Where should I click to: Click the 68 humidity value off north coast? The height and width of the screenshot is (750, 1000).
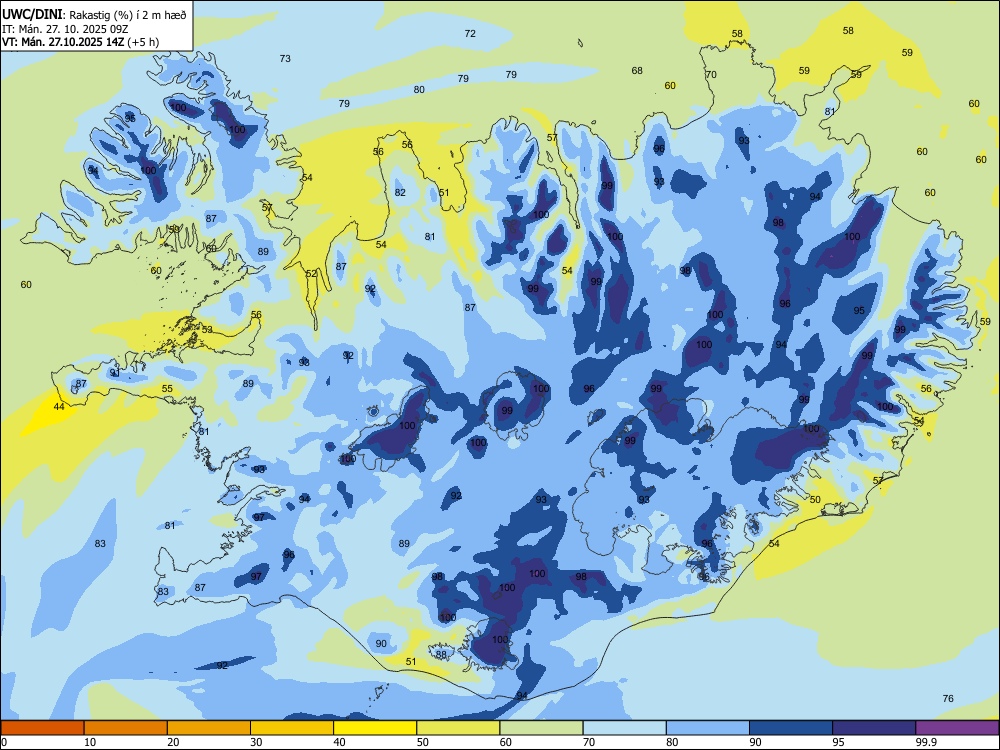(637, 71)
